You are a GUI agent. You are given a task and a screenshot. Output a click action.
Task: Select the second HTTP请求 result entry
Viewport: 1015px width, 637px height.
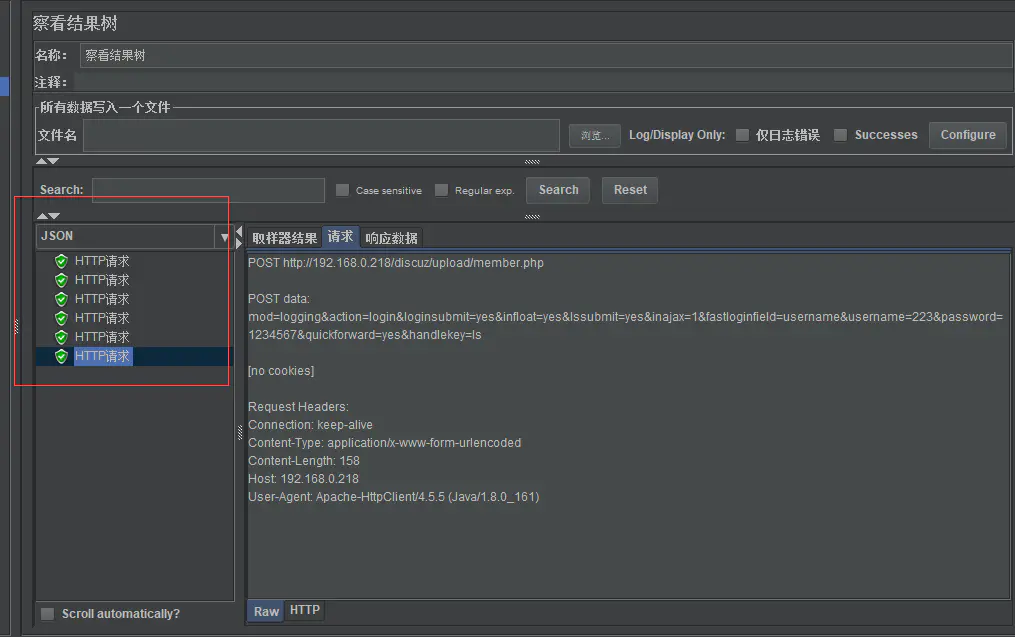tap(102, 280)
